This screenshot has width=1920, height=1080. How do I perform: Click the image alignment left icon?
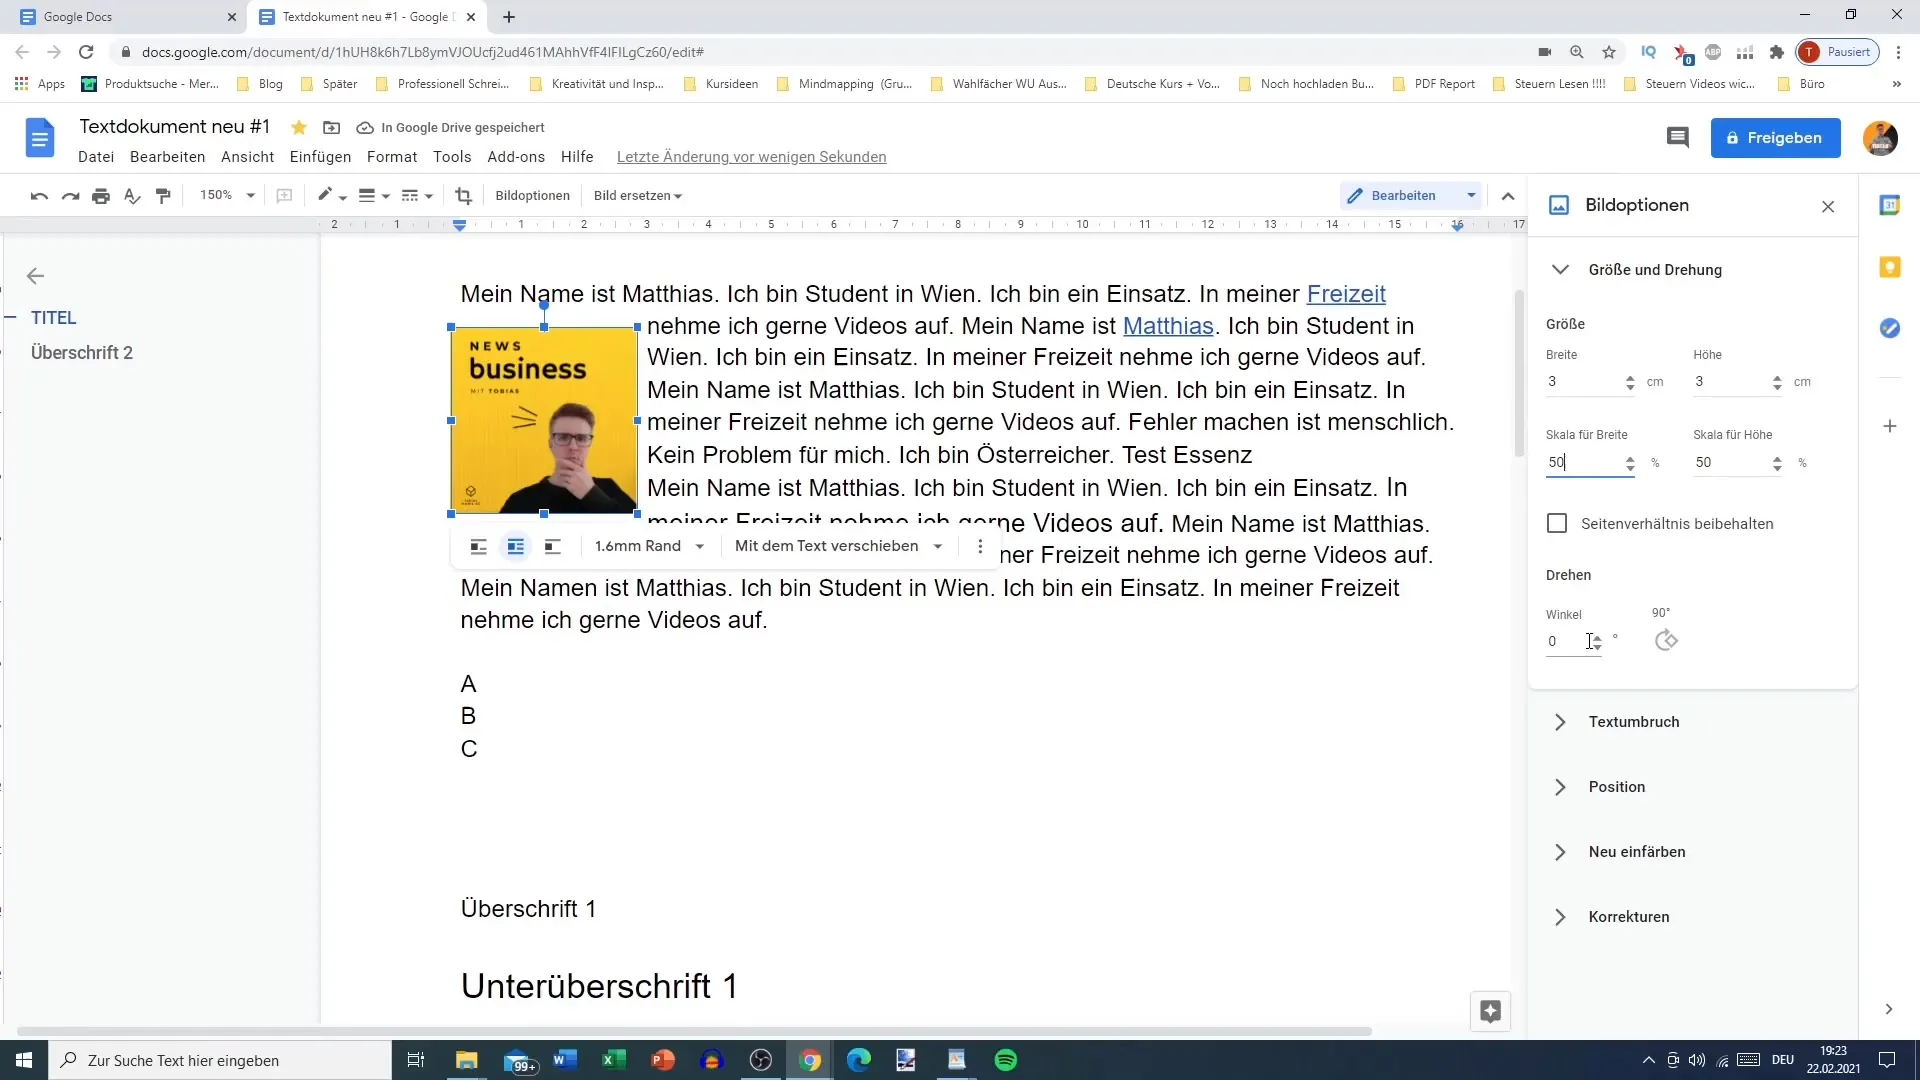[477, 546]
